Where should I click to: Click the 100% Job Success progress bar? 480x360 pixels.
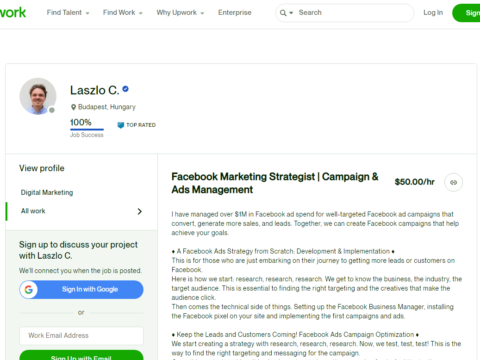87,129
